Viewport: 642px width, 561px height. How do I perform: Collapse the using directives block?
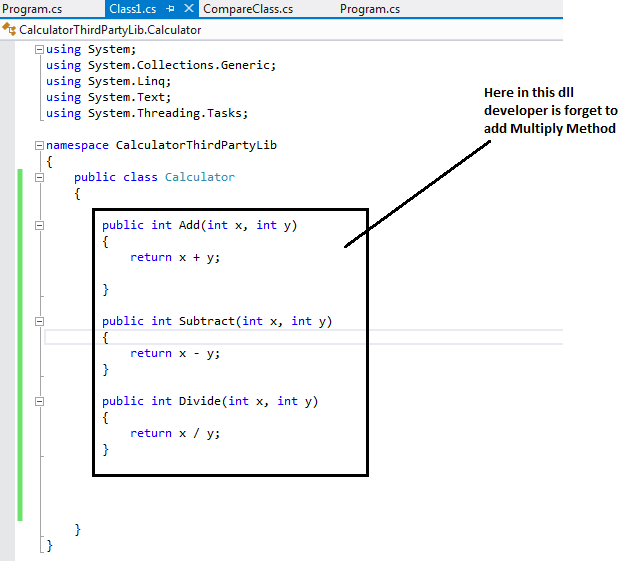[39, 49]
